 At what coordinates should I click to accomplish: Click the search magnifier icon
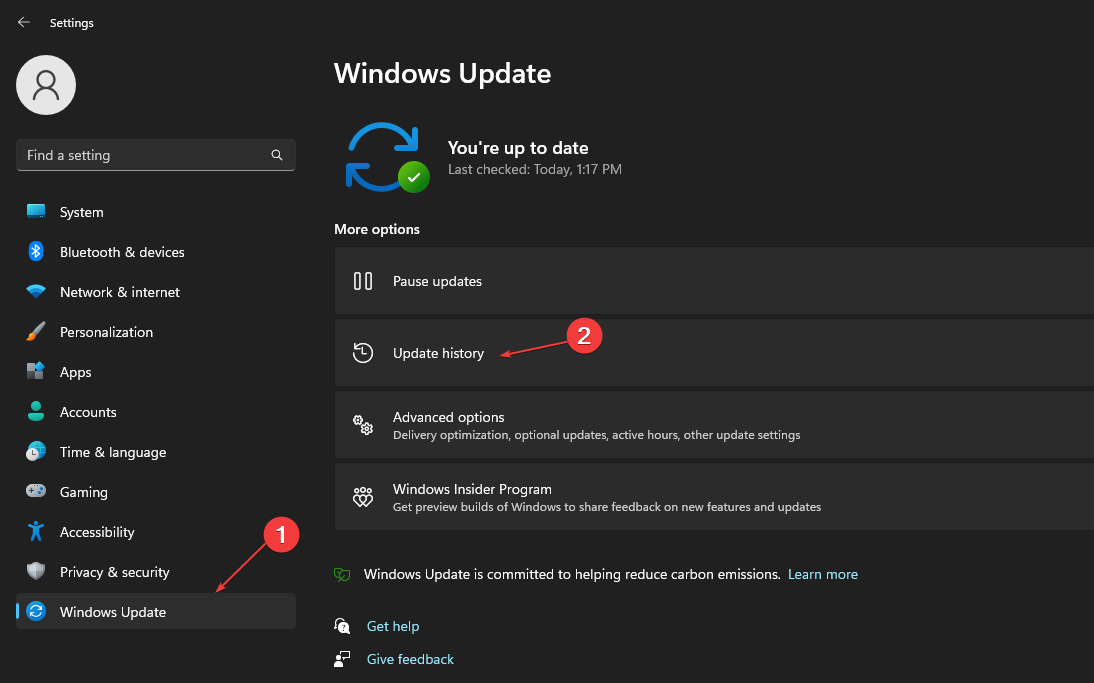[277, 155]
